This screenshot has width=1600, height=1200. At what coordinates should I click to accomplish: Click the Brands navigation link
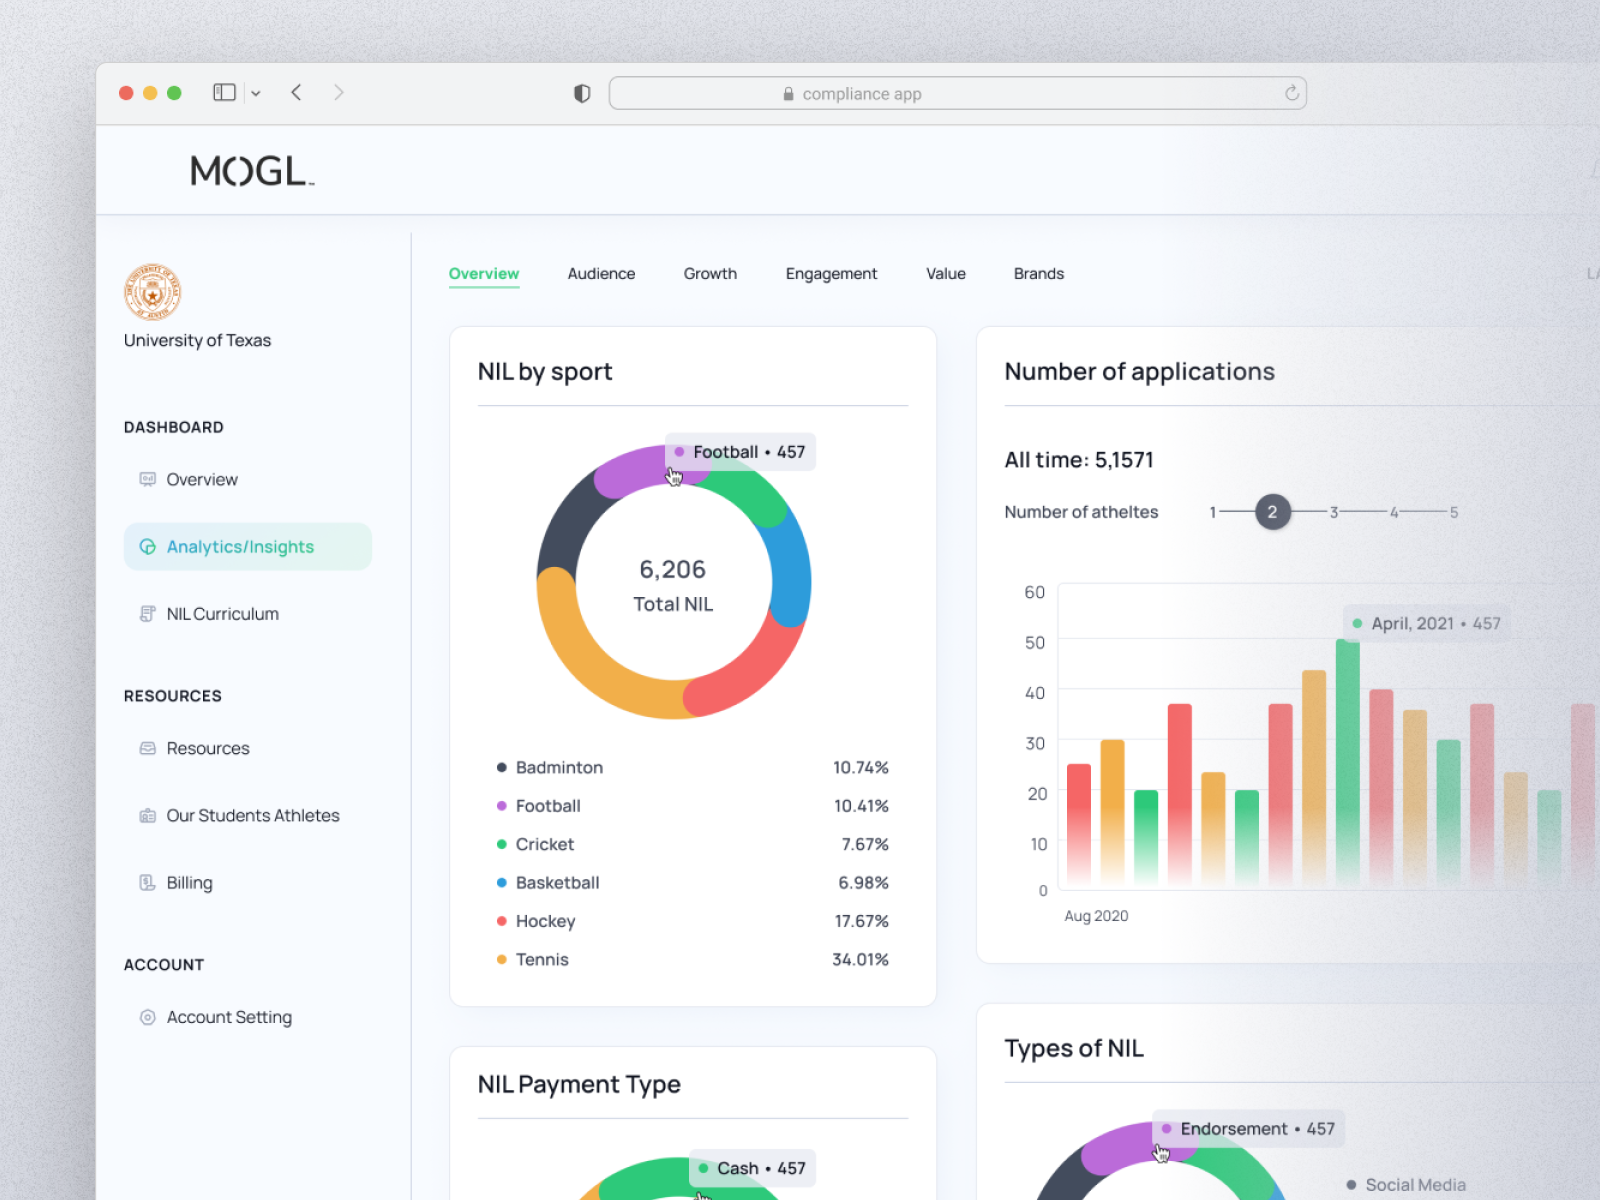pos(1038,273)
